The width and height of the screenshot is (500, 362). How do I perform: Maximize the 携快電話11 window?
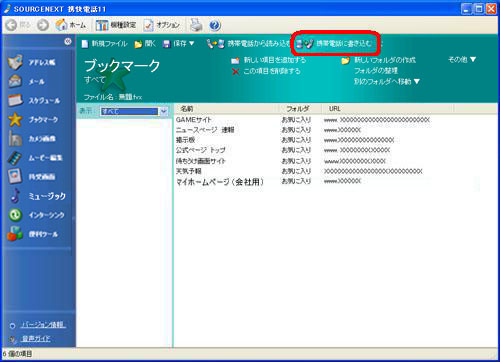tap(479, 9)
